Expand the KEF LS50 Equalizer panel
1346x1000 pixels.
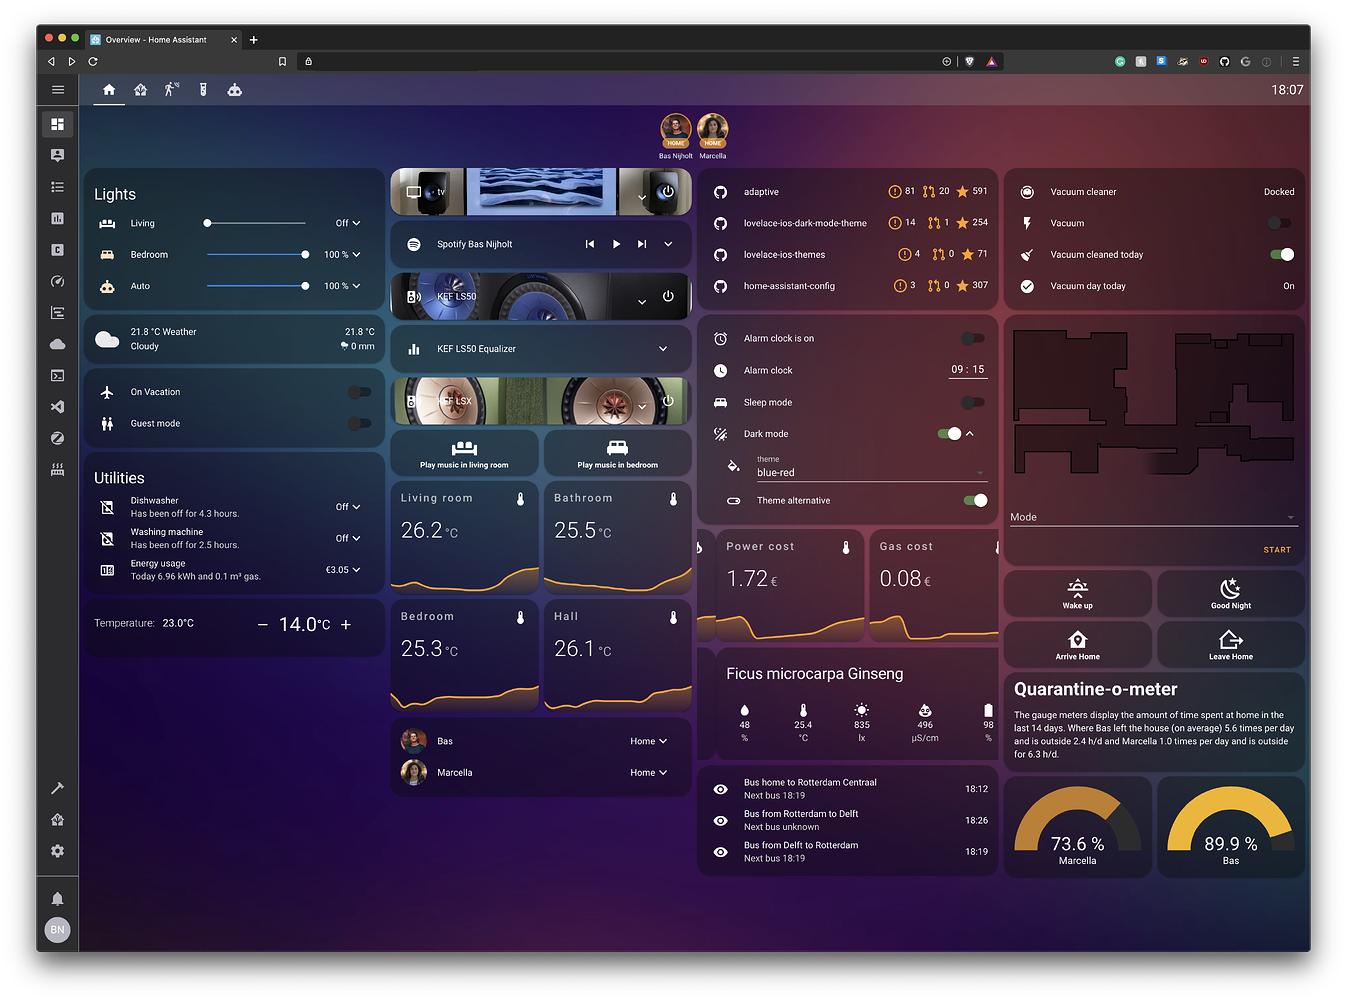pyautogui.click(x=663, y=348)
